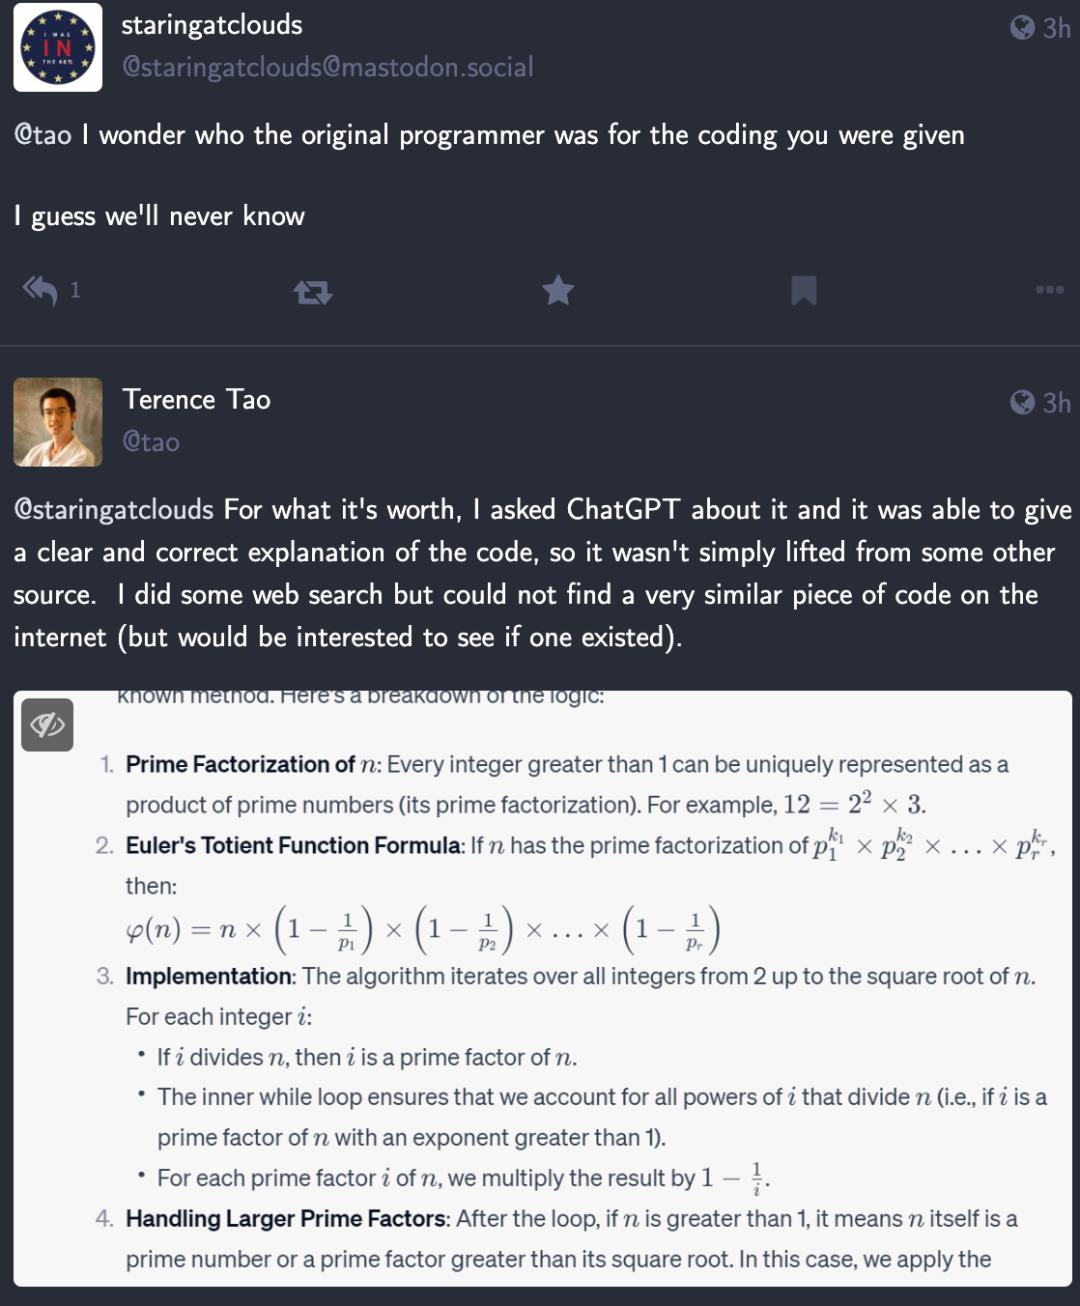1080x1306 pixels.
Task: Boost the staringatclouds post
Action: (313, 291)
